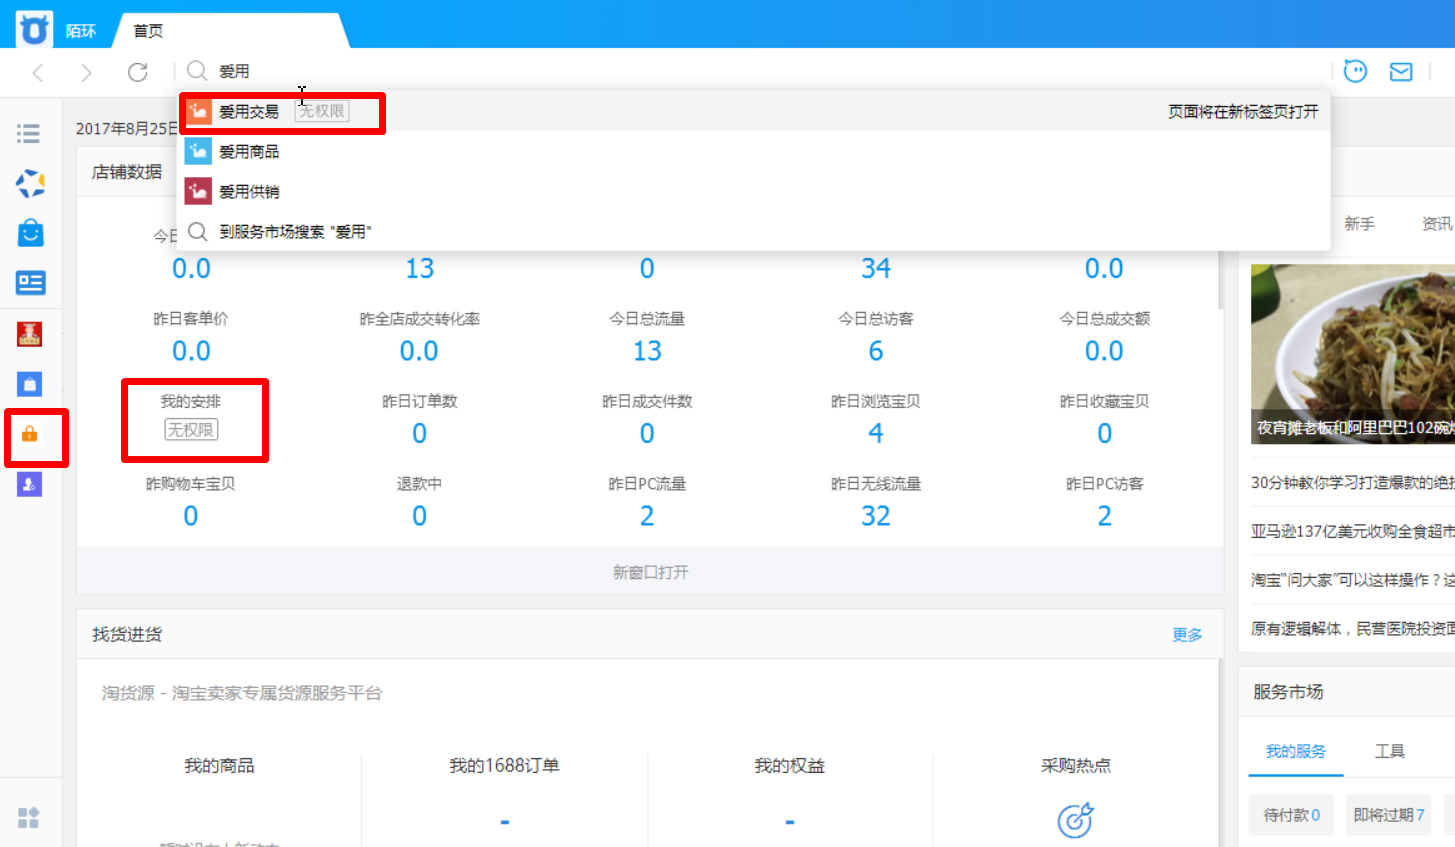Click the orange lock icon in sidebar

(30, 434)
